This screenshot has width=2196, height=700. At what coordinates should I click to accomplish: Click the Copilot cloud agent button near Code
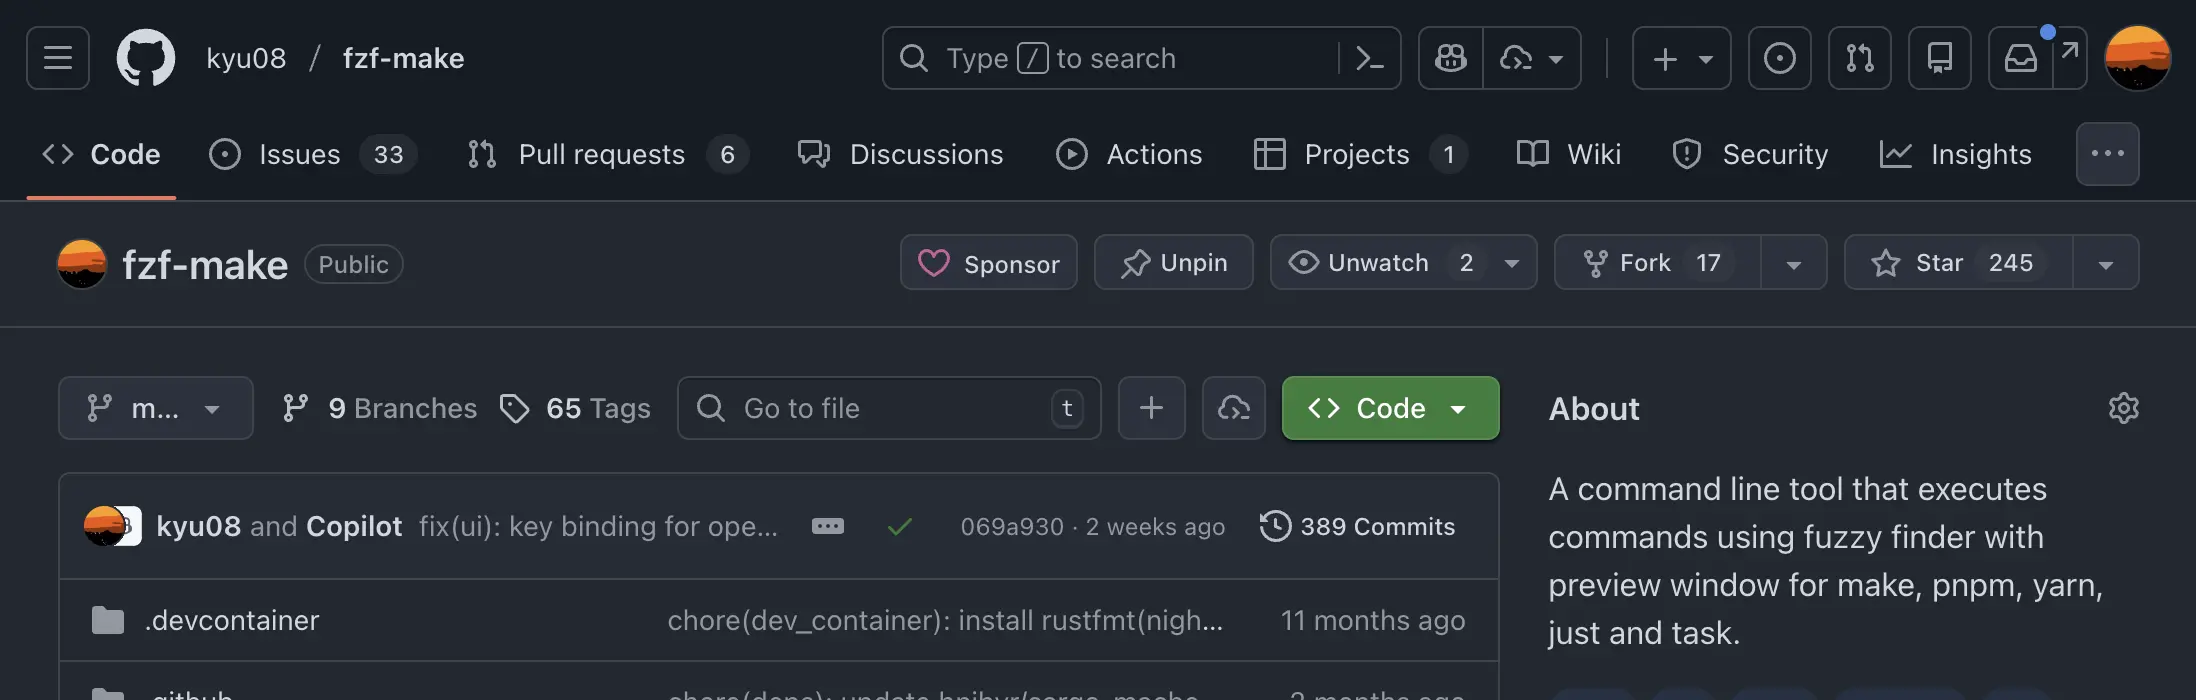(x=1234, y=408)
